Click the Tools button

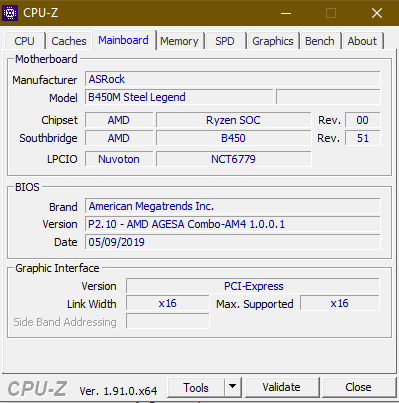196,388
